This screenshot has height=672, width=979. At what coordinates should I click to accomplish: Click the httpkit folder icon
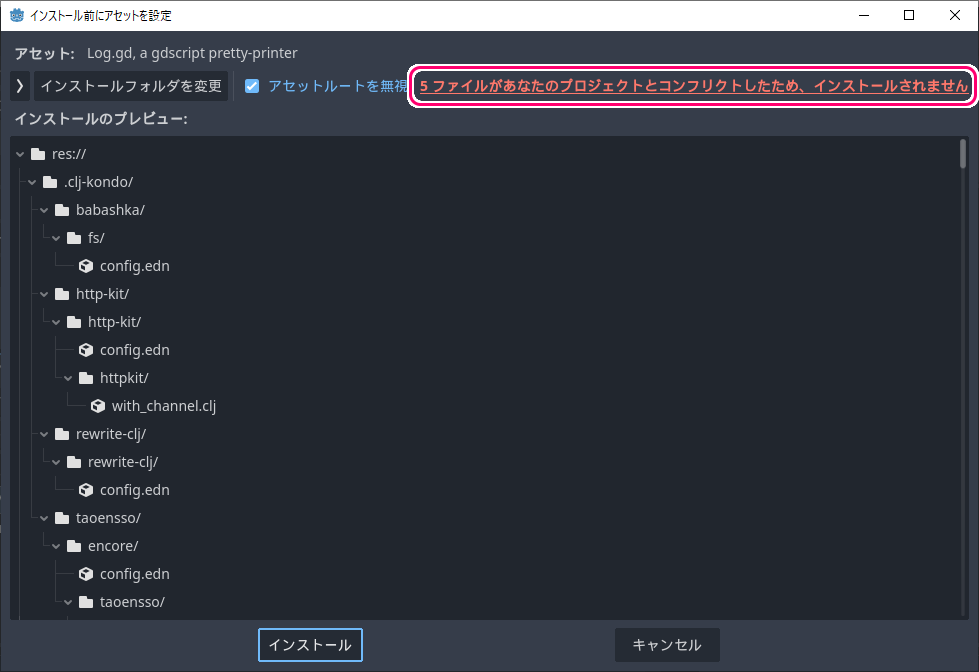pyautogui.click(x=86, y=378)
